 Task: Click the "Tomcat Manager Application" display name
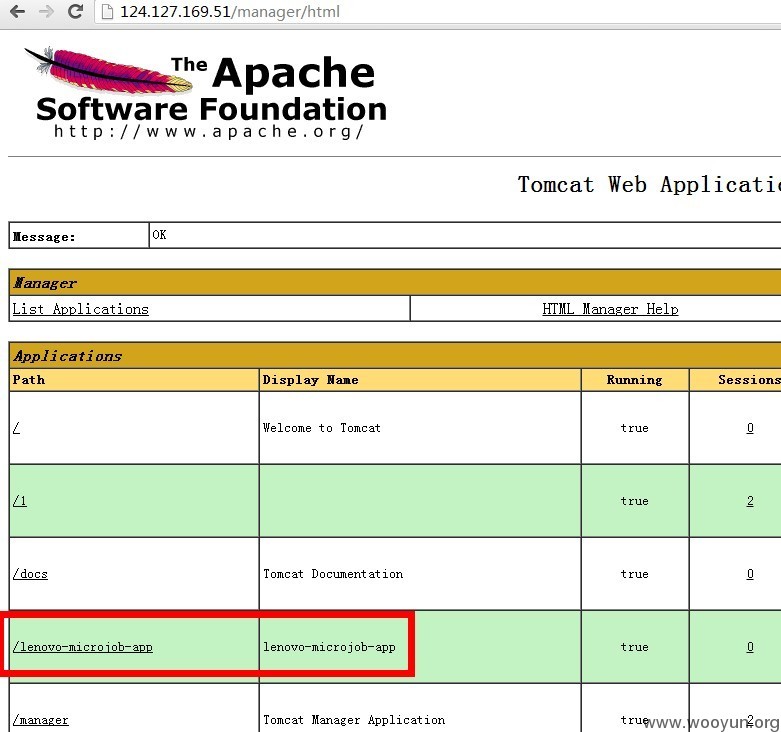(x=354, y=720)
